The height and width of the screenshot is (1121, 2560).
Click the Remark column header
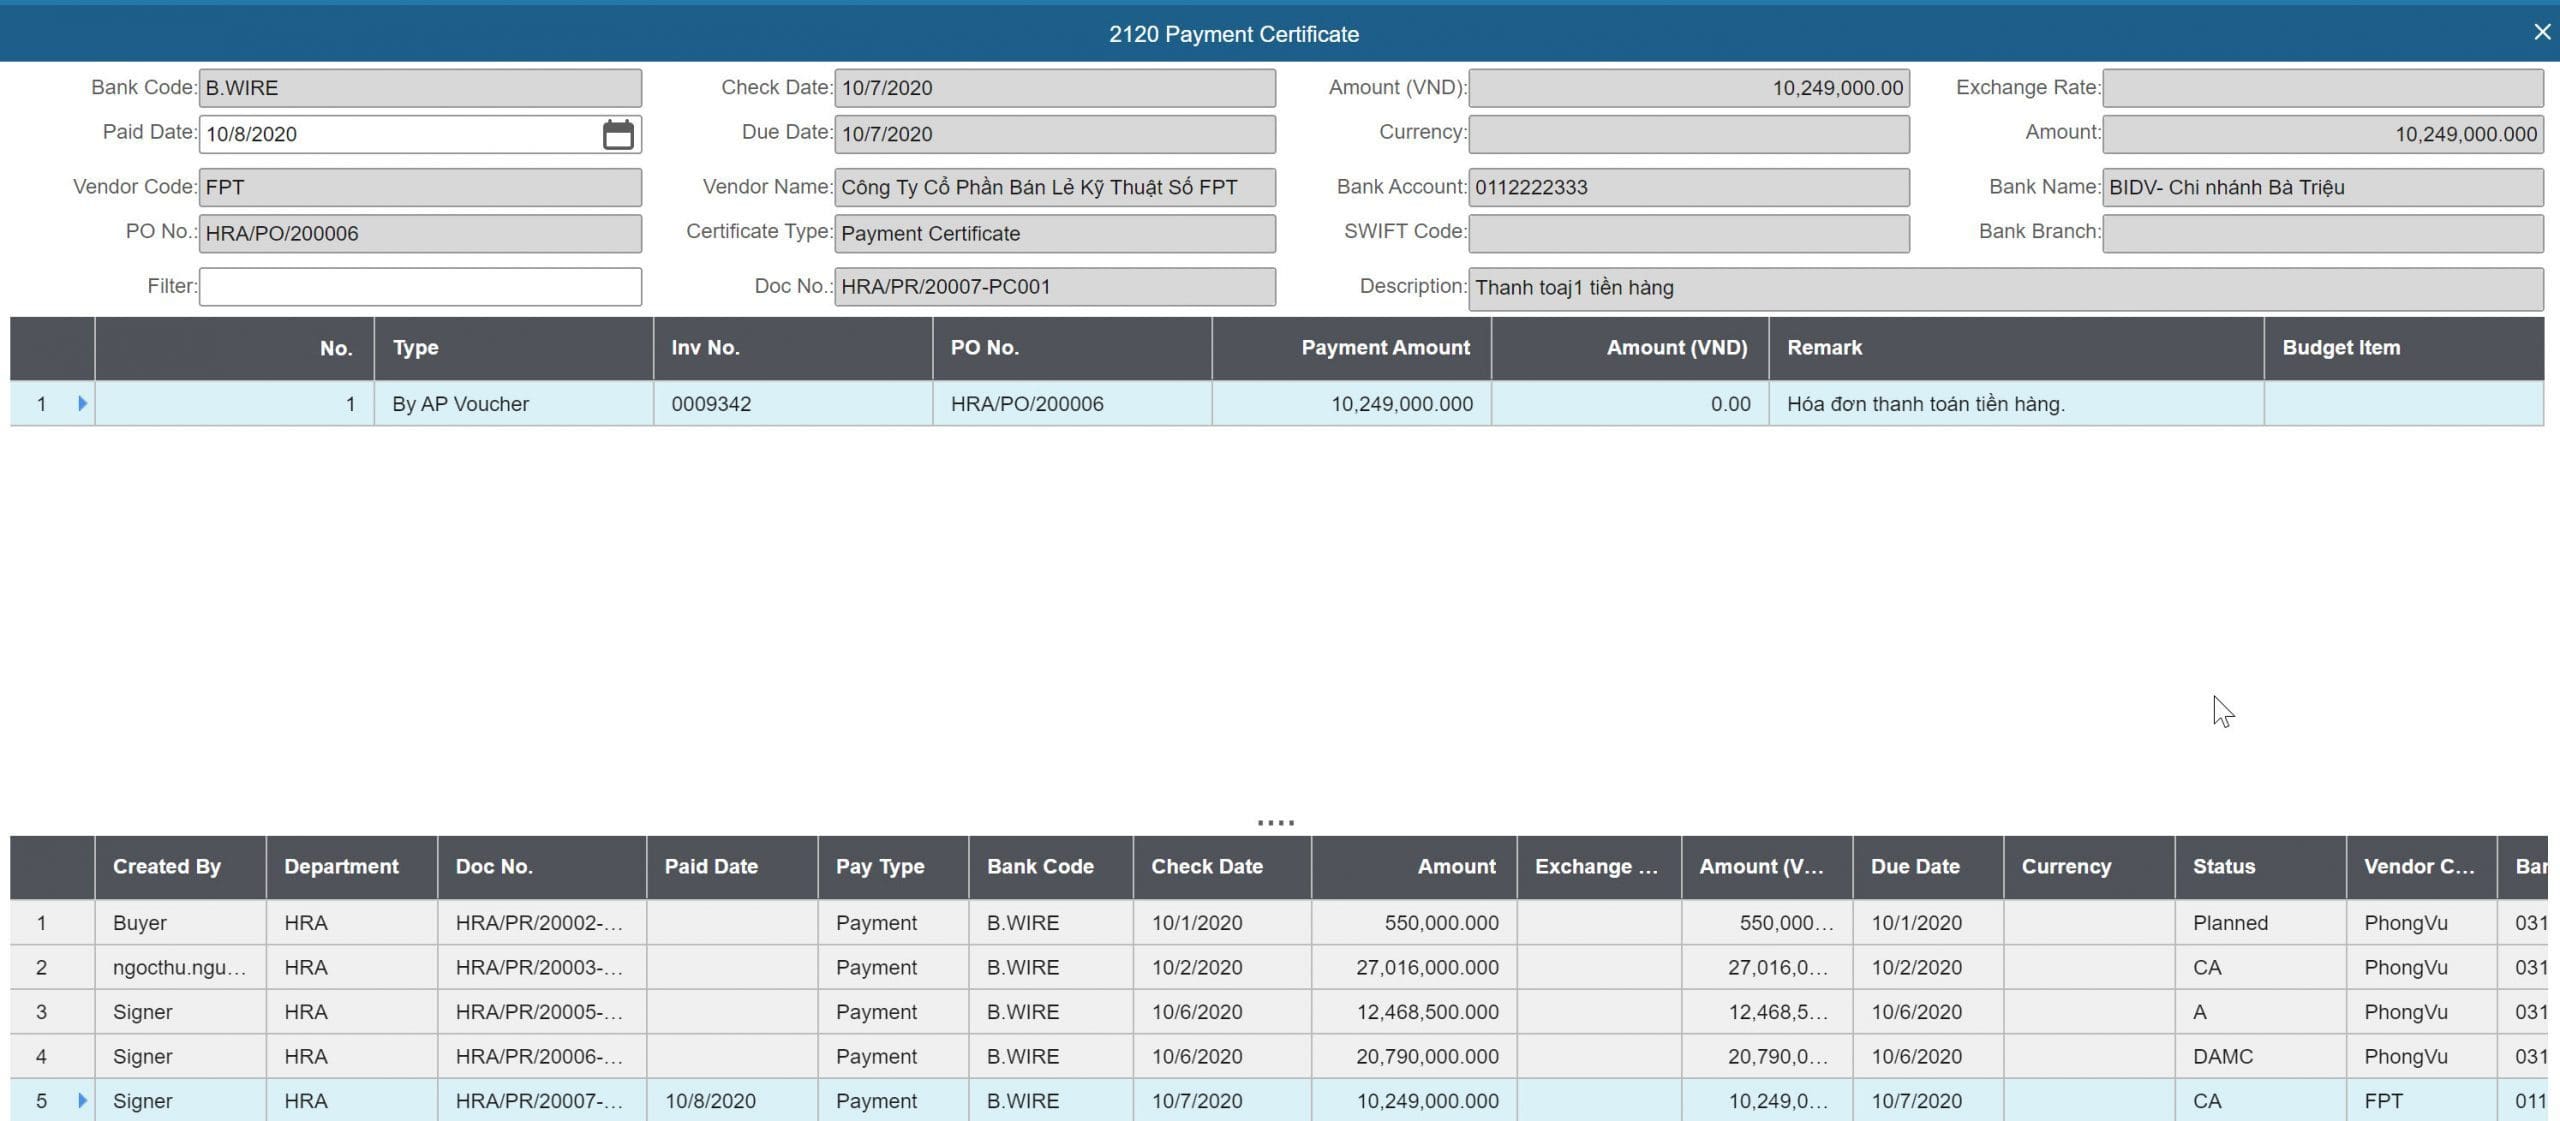point(1824,348)
